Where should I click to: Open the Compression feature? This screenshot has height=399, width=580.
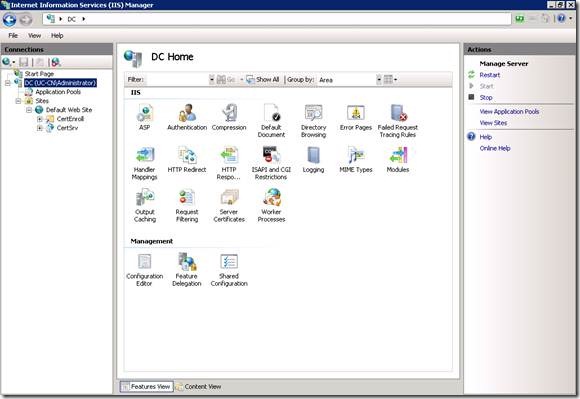pyautogui.click(x=229, y=117)
